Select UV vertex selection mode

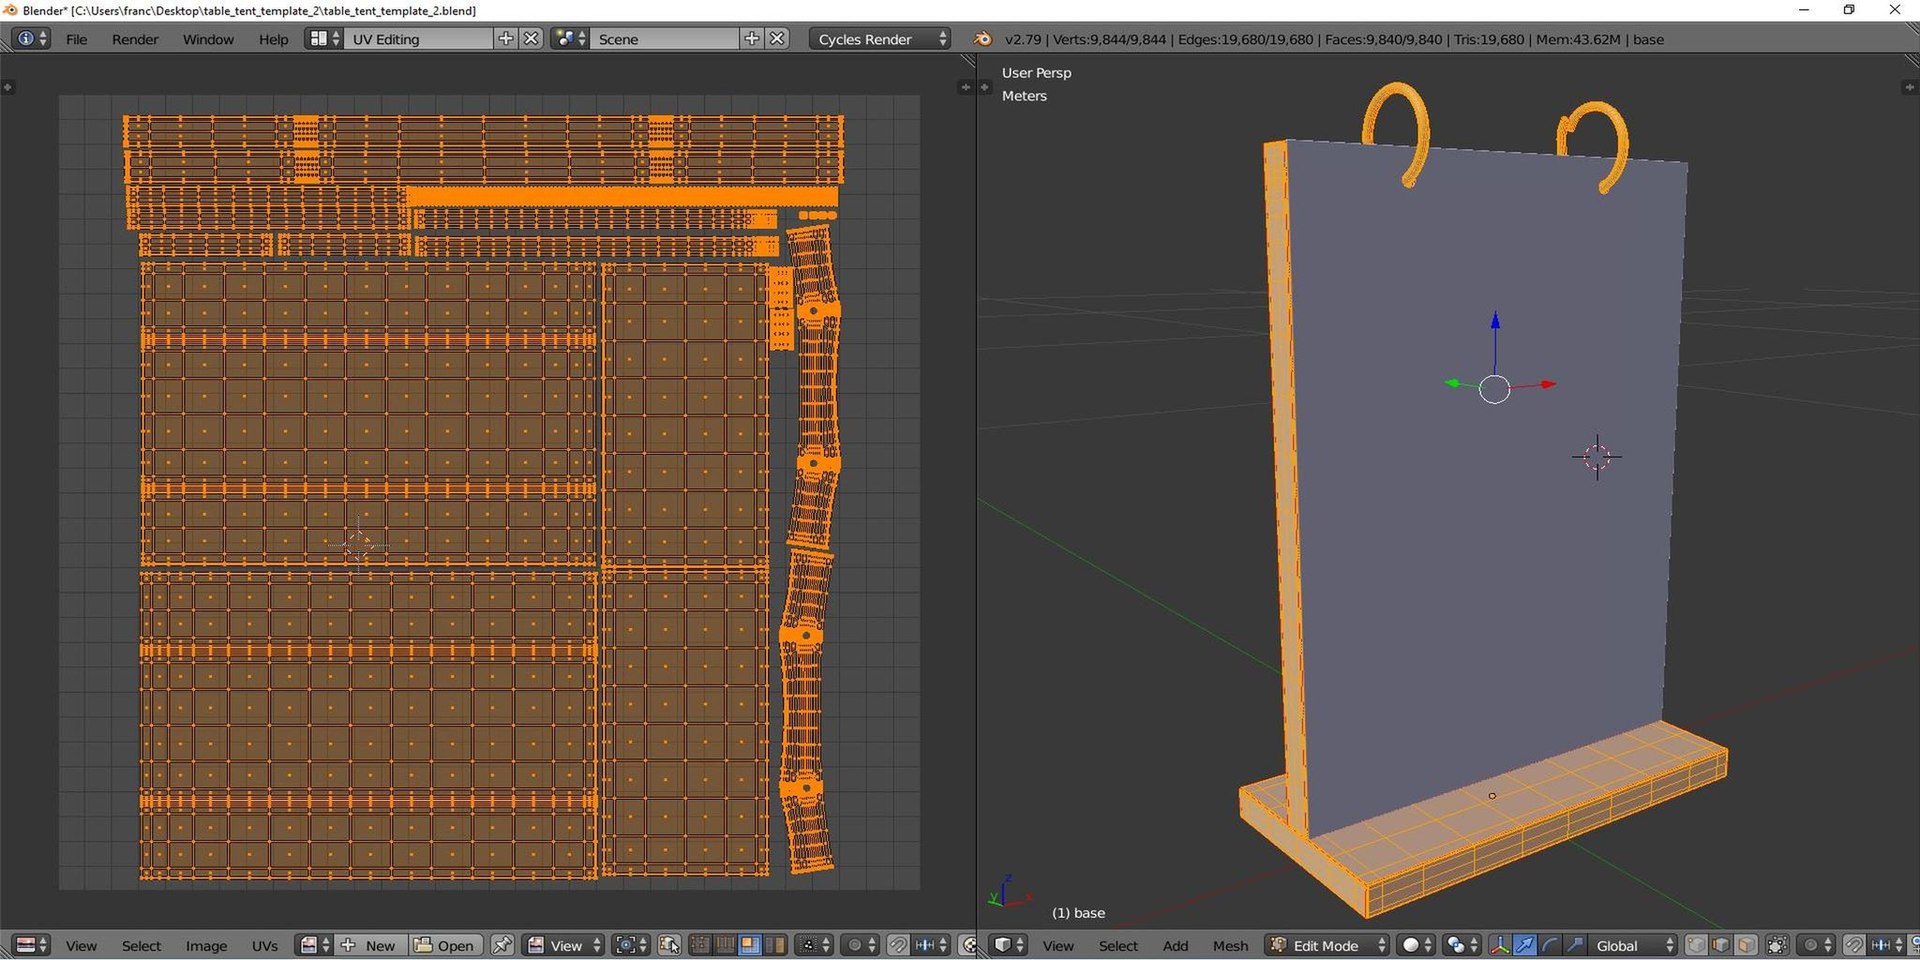[700, 945]
